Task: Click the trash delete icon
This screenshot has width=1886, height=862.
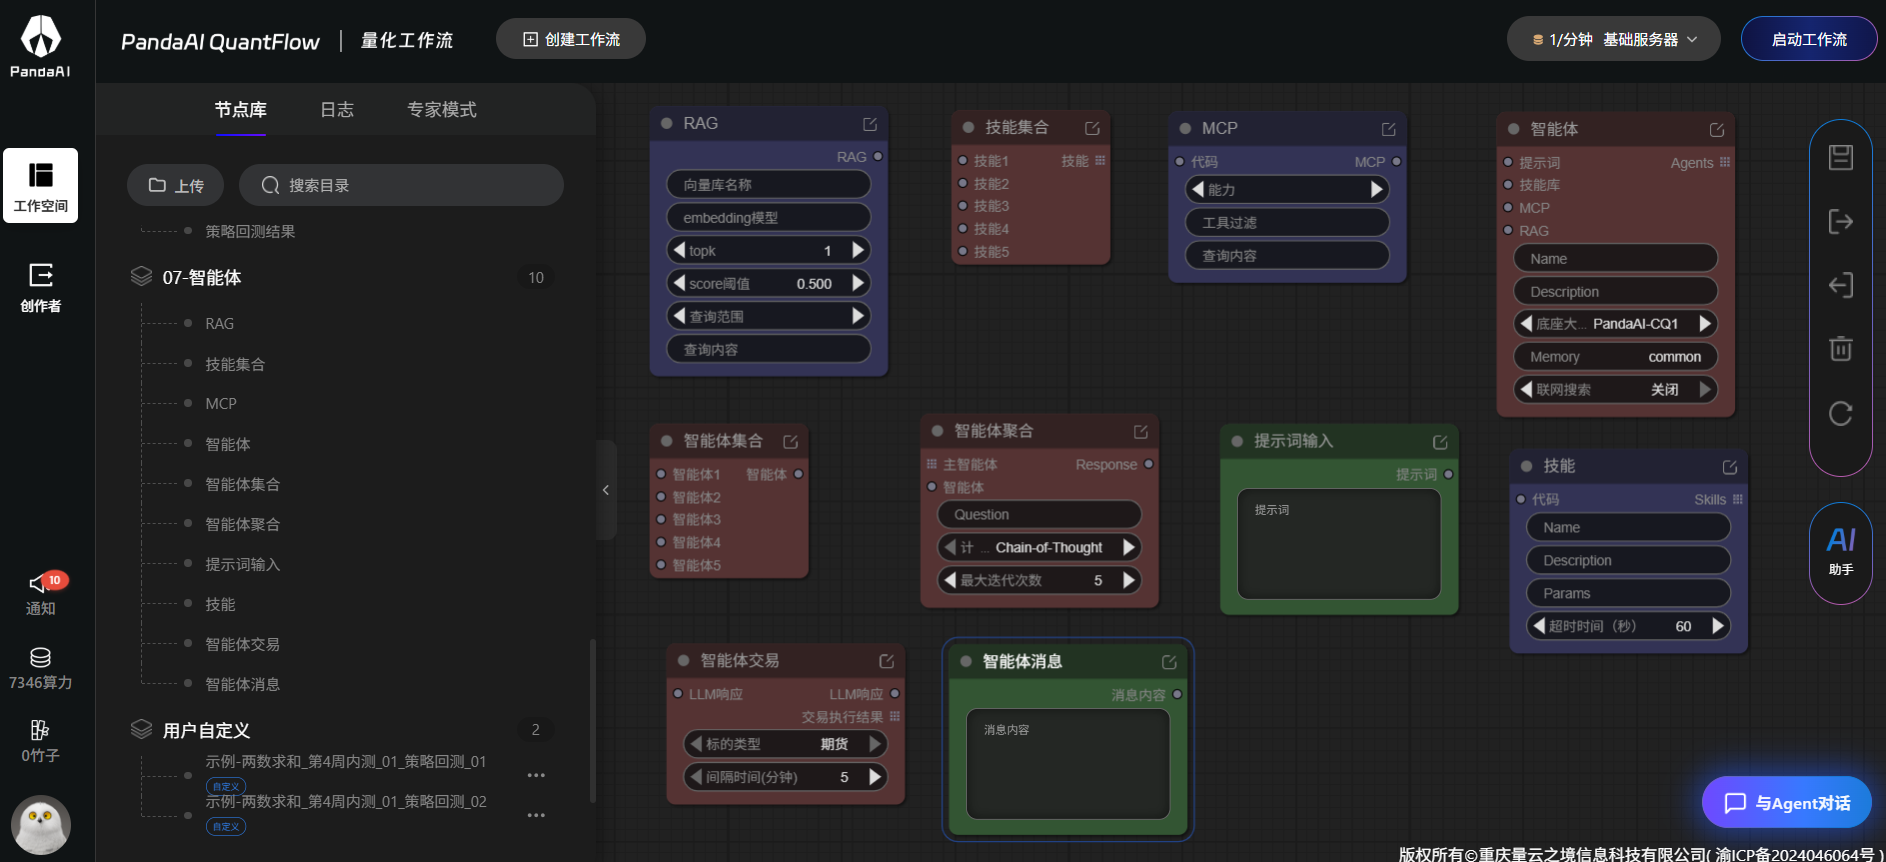Action: (x=1840, y=349)
